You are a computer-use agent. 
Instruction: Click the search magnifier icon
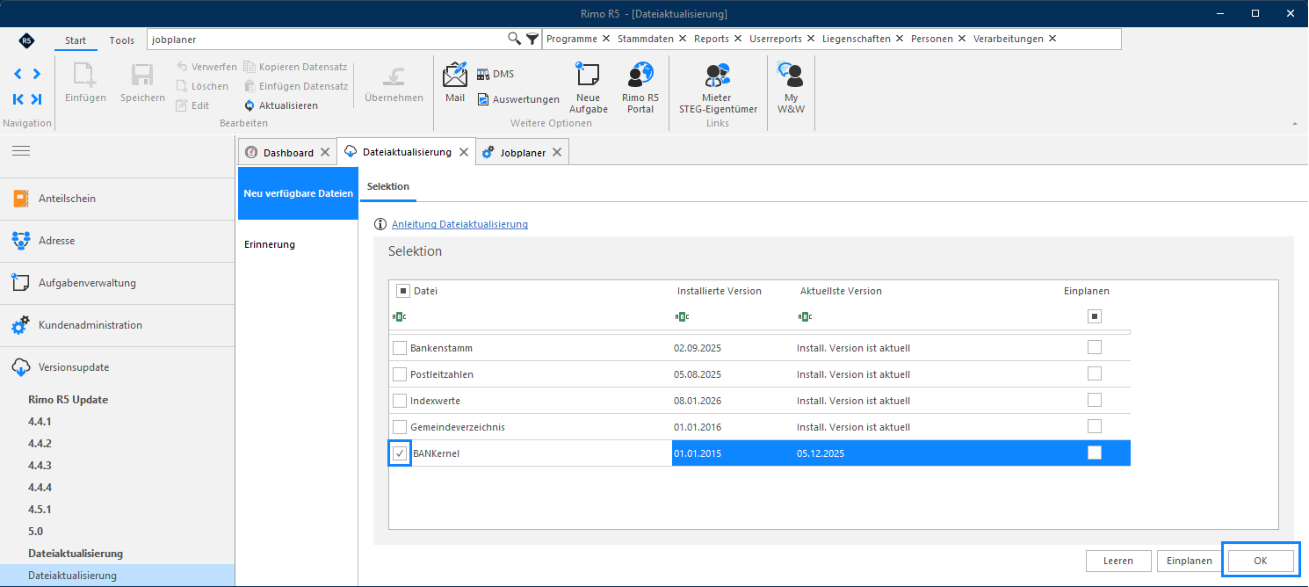pos(514,39)
